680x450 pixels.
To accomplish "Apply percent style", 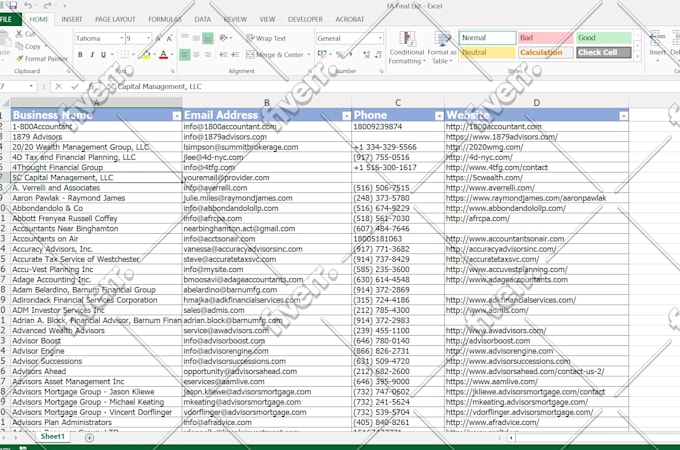I will pos(339,55).
